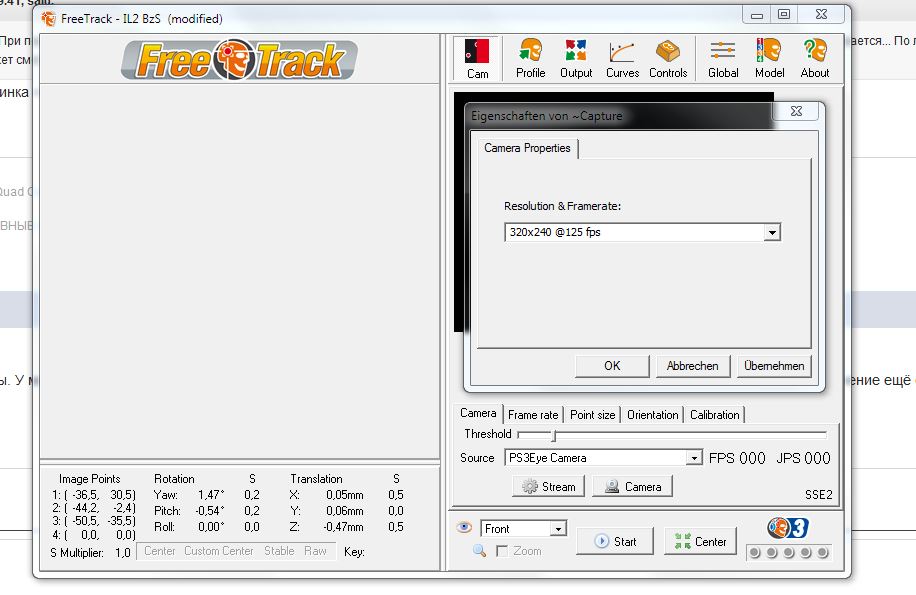The height and width of the screenshot is (595, 916).
Task: Open the Controls section
Action: click(x=668, y=58)
